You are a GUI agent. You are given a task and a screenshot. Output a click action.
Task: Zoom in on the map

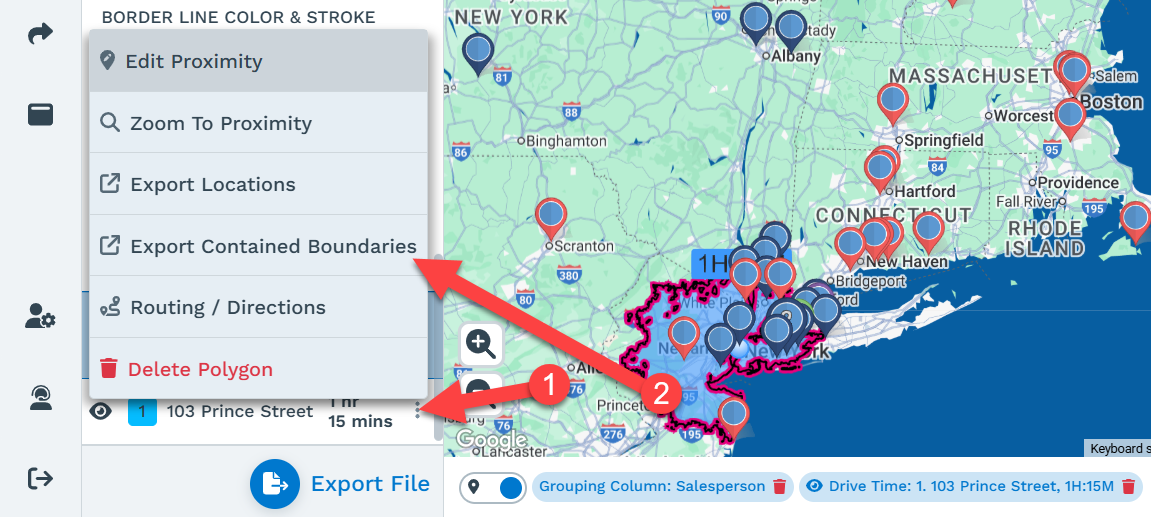click(x=481, y=343)
